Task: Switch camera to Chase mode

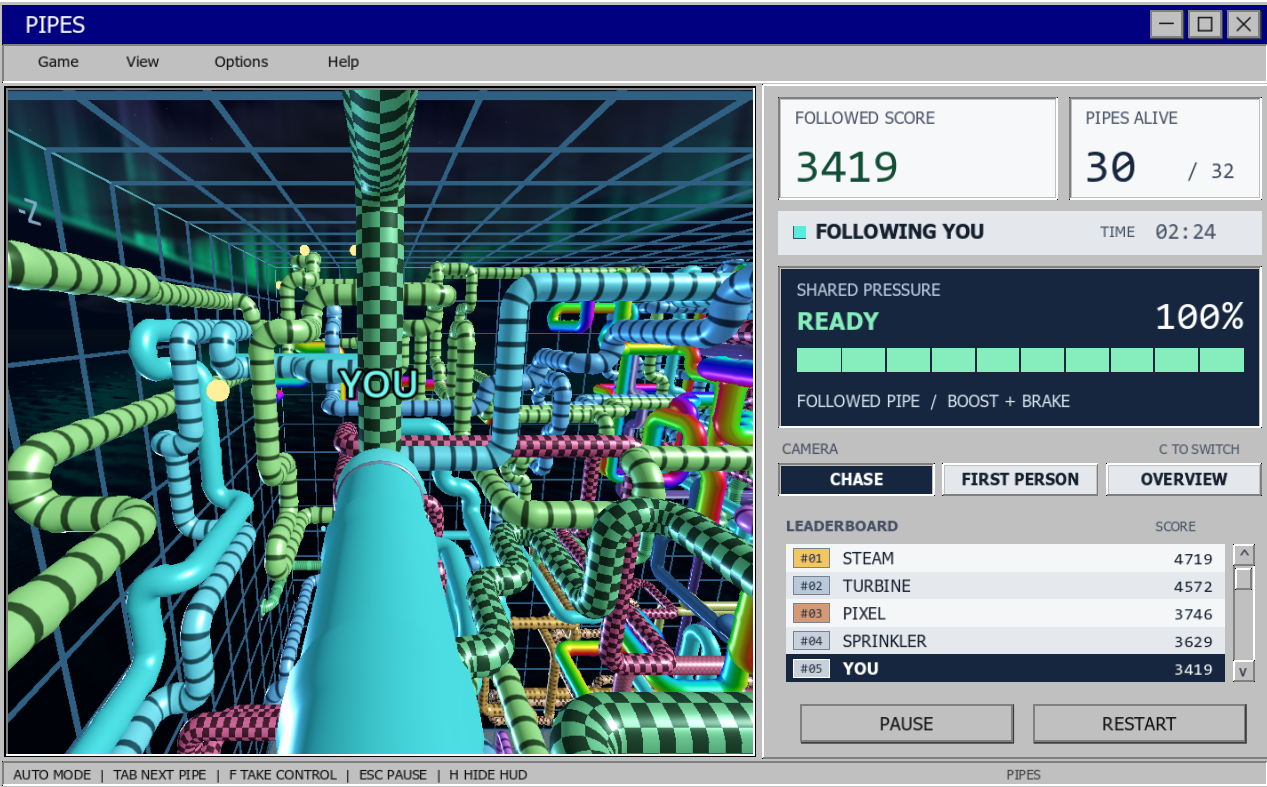Action: (856, 479)
